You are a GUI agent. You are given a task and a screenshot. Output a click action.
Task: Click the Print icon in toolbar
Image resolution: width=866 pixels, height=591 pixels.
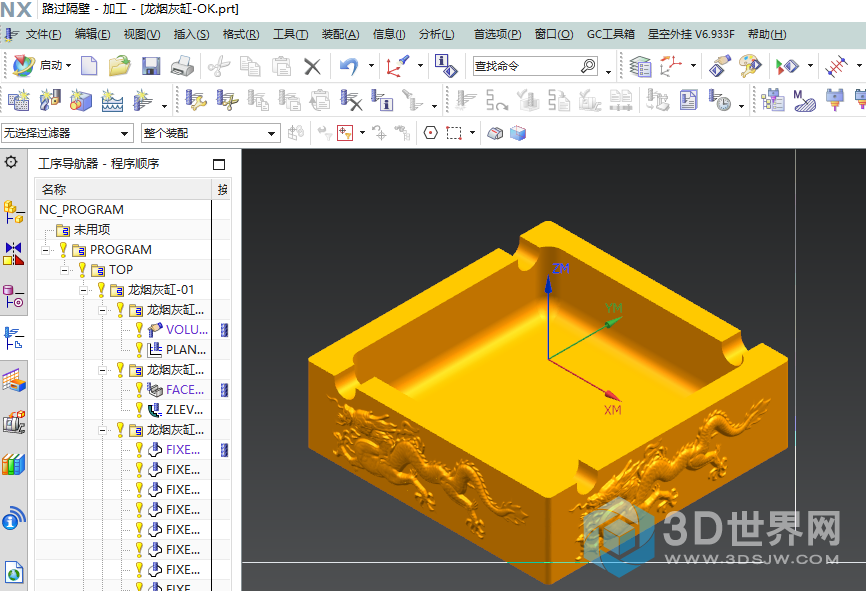(181, 67)
